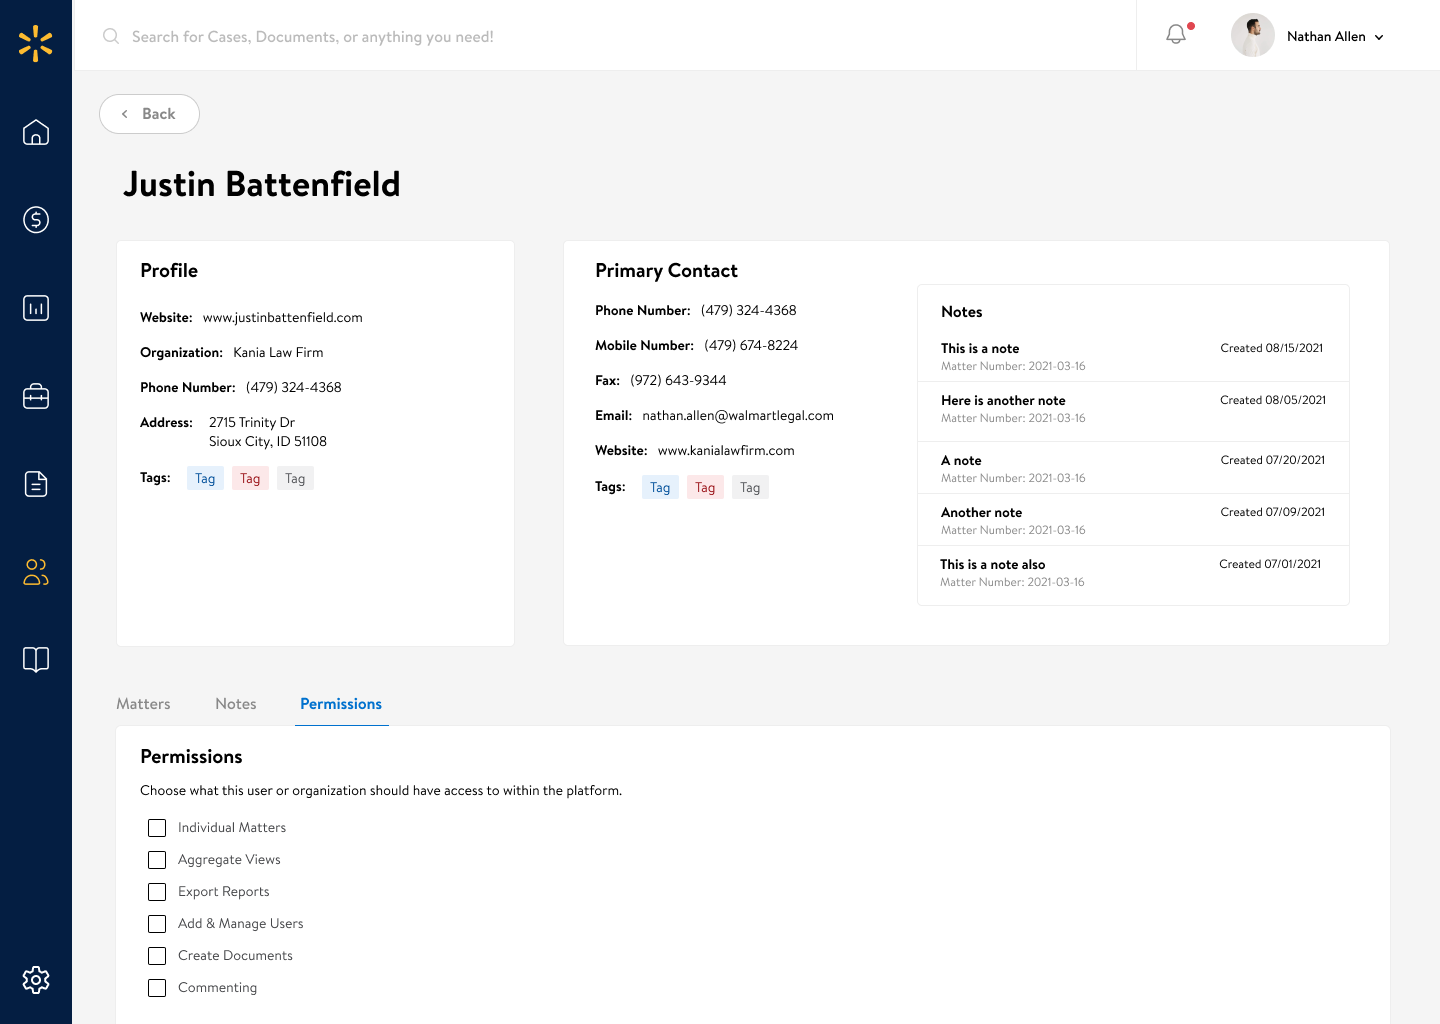
Task: Open the Reports chart icon
Action: tap(36, 308)
